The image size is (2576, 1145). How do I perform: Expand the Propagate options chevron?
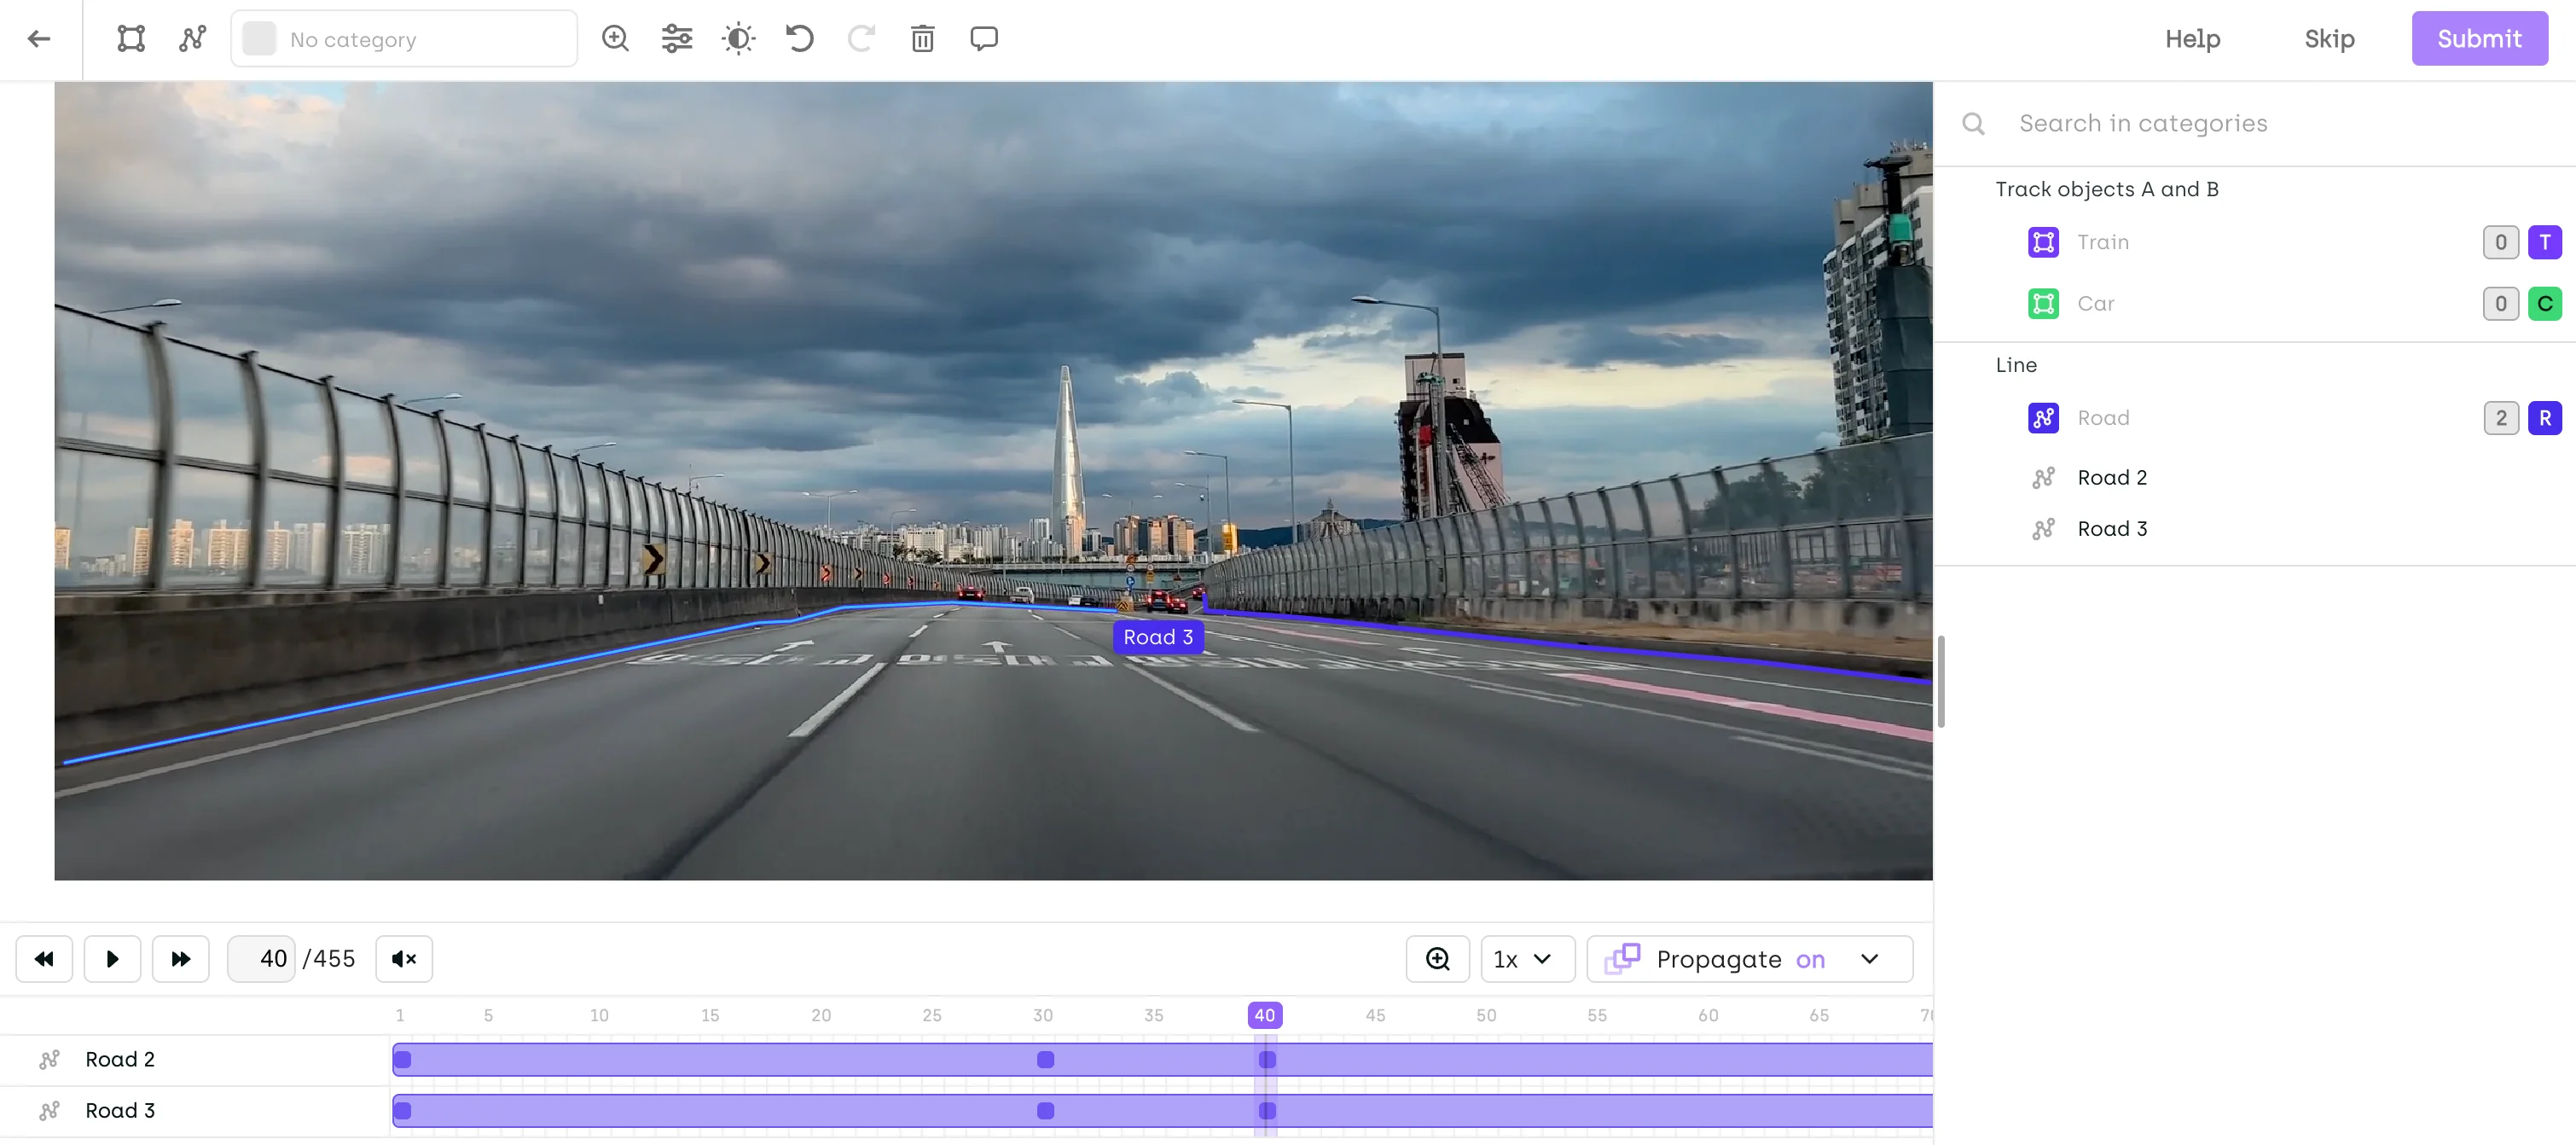coord(1869,959)
